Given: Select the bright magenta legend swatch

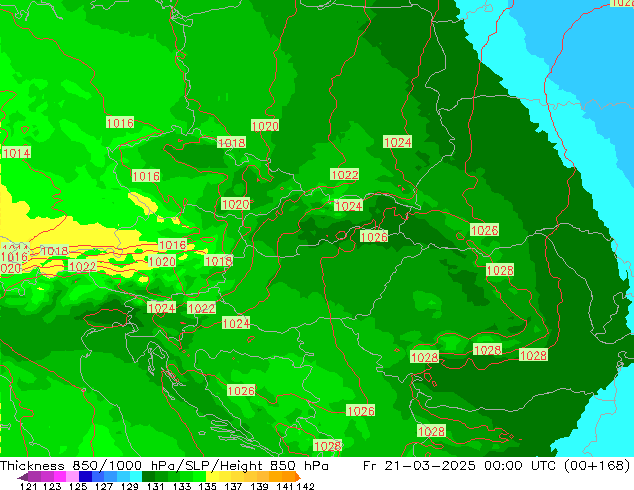Looking at the screenshot, I should [x=60, y=476].
